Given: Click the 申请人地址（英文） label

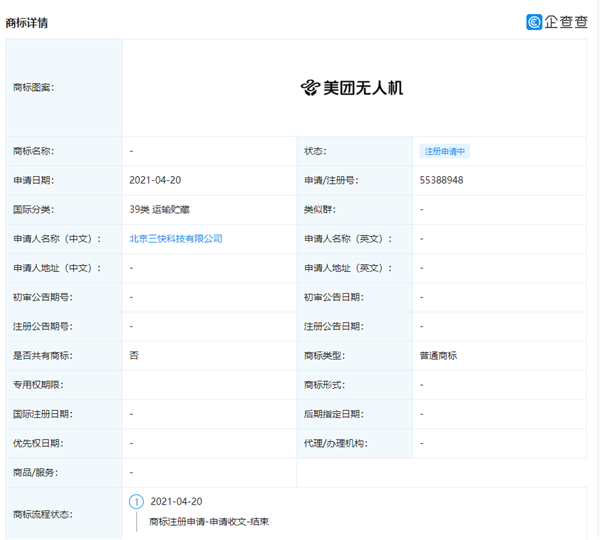Looking at the screenshot, I should point(348,268).
